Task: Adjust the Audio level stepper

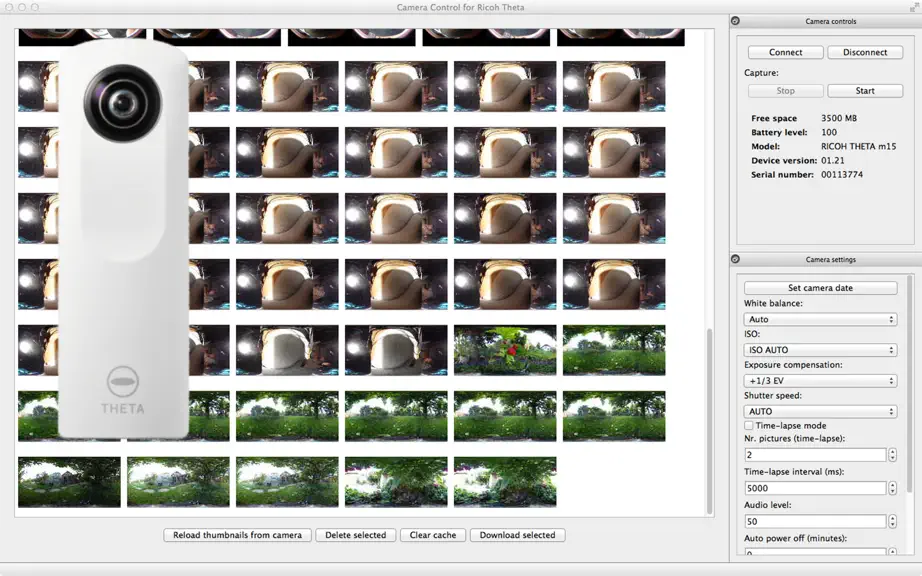Action: click(x=893, y=521)
